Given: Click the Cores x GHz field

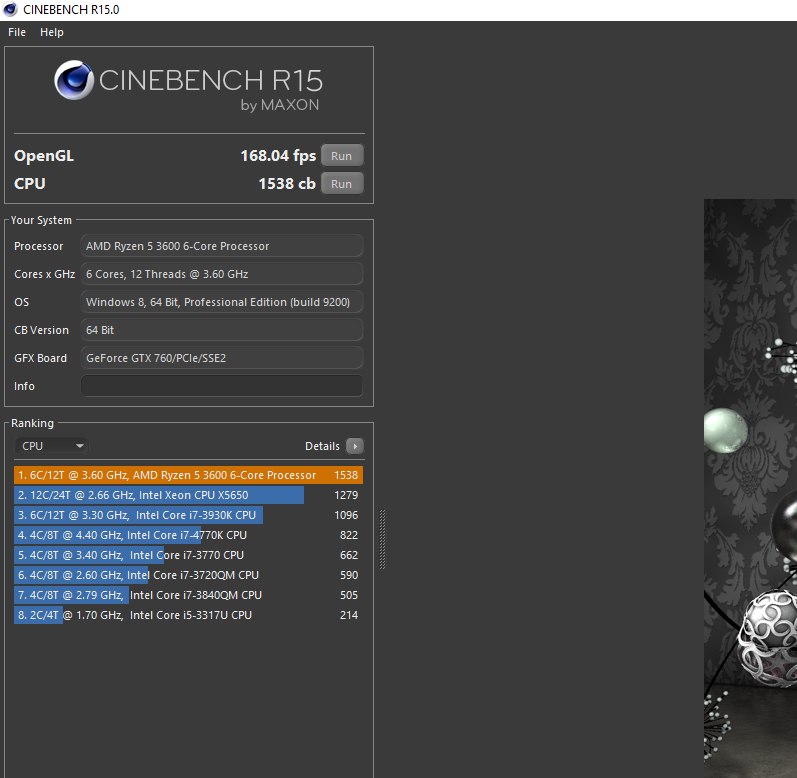Looking at the screenshot, I should coord(222,274).
